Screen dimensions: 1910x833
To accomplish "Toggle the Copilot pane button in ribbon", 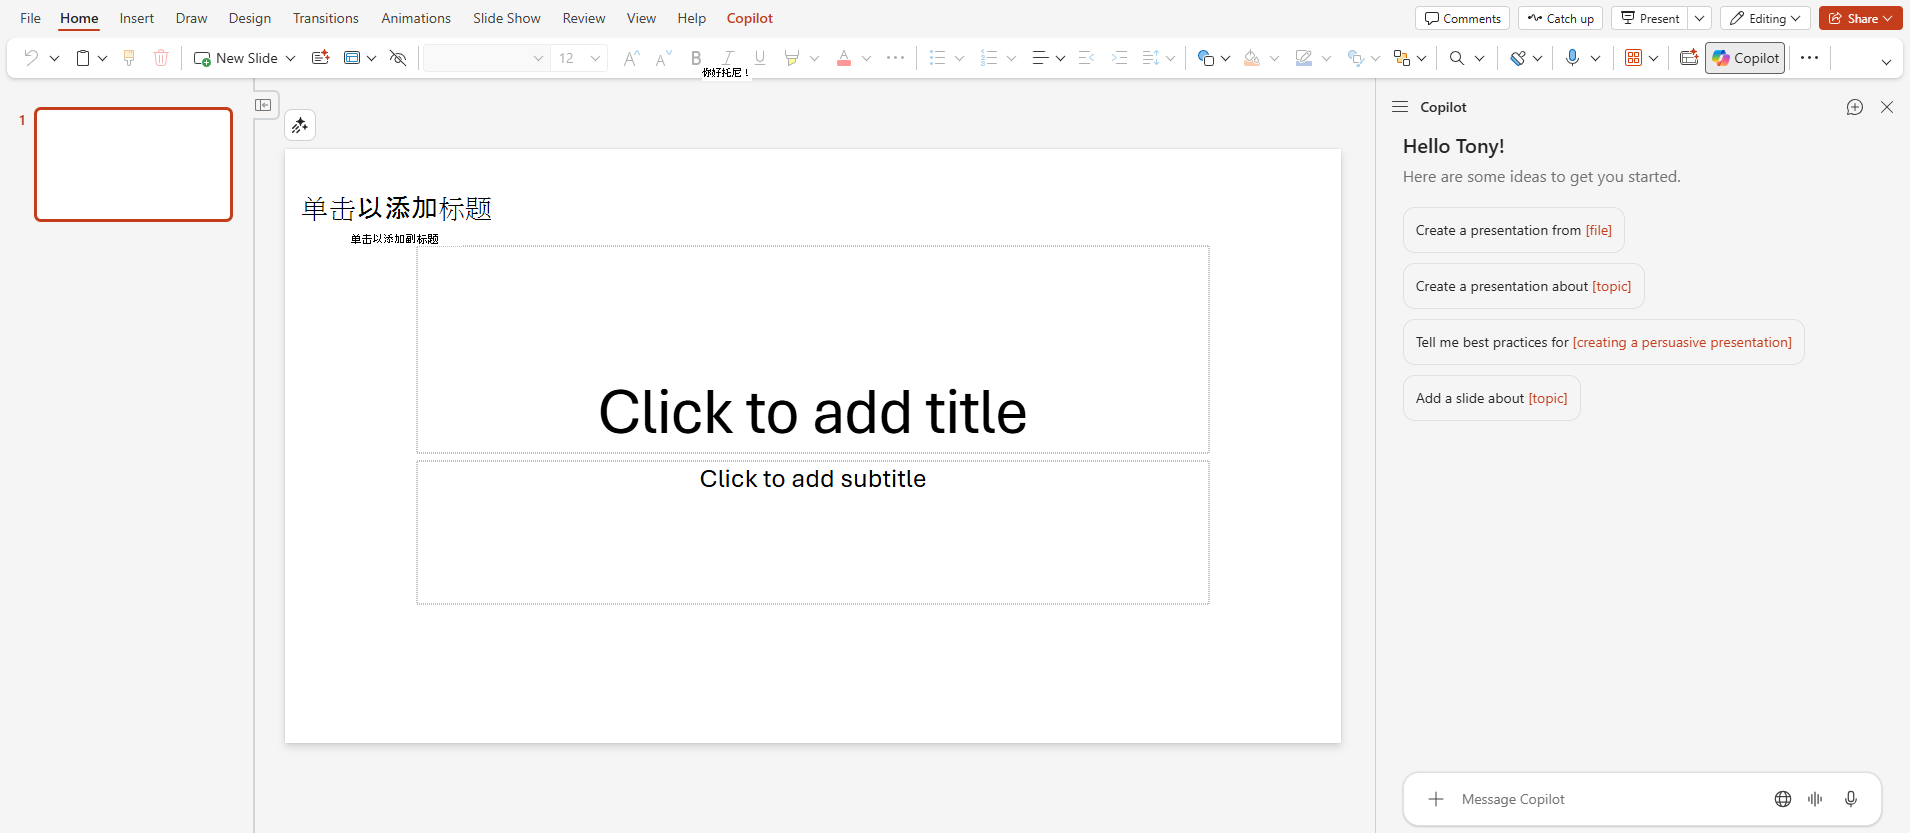I will (x=1745, y=58).
